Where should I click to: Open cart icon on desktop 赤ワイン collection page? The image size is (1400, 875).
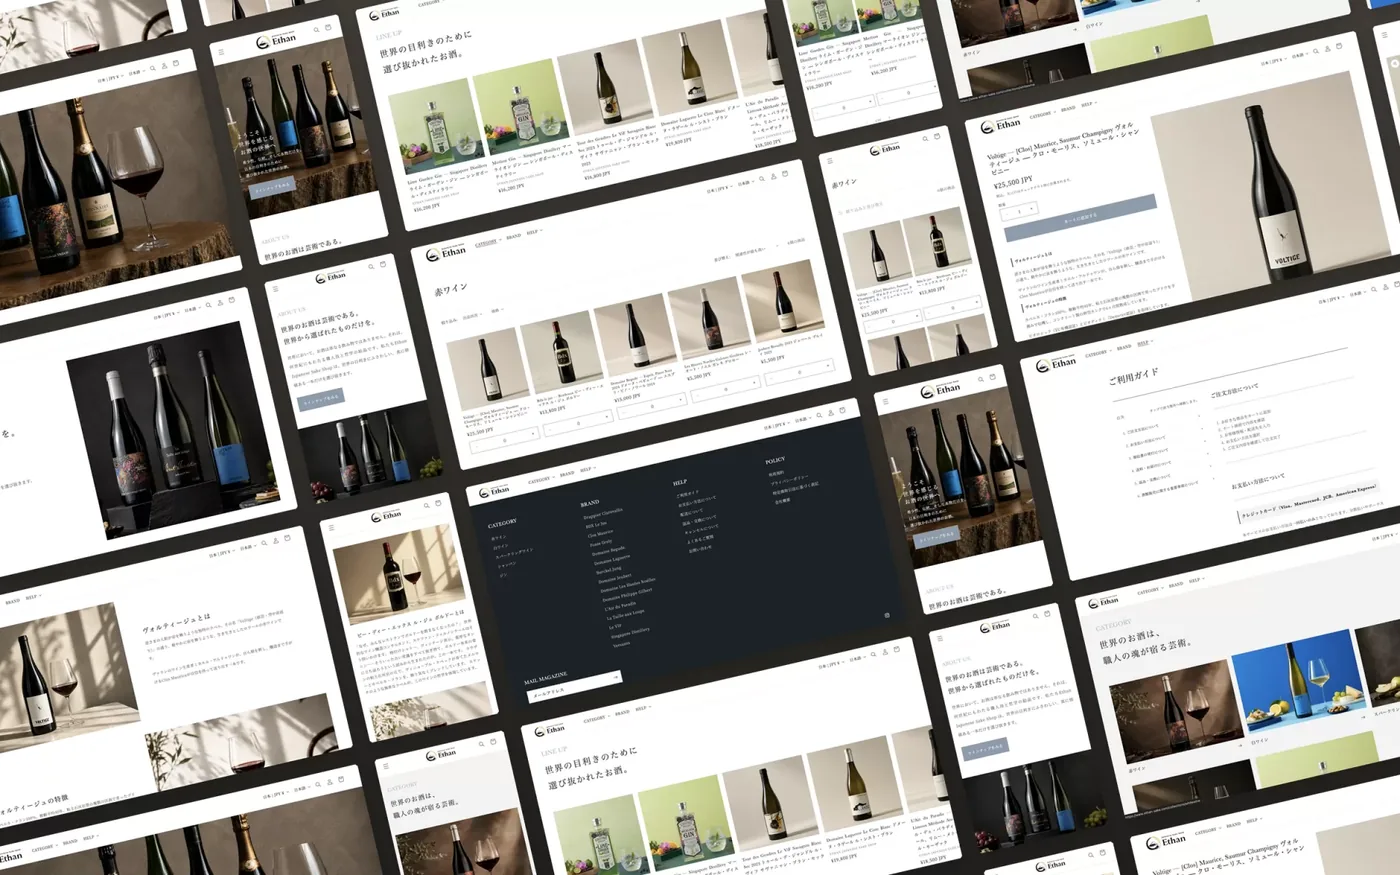(785, 173)
